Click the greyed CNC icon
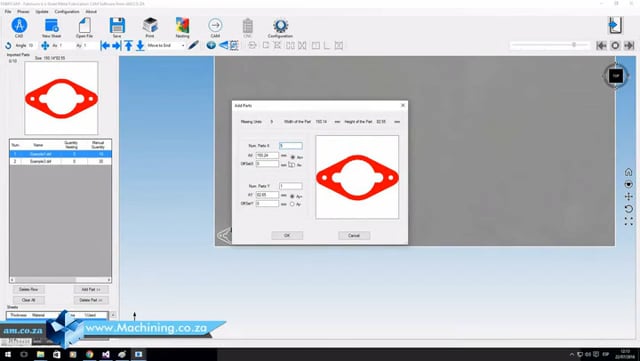640x361 pixels. (x=248, y=26)
